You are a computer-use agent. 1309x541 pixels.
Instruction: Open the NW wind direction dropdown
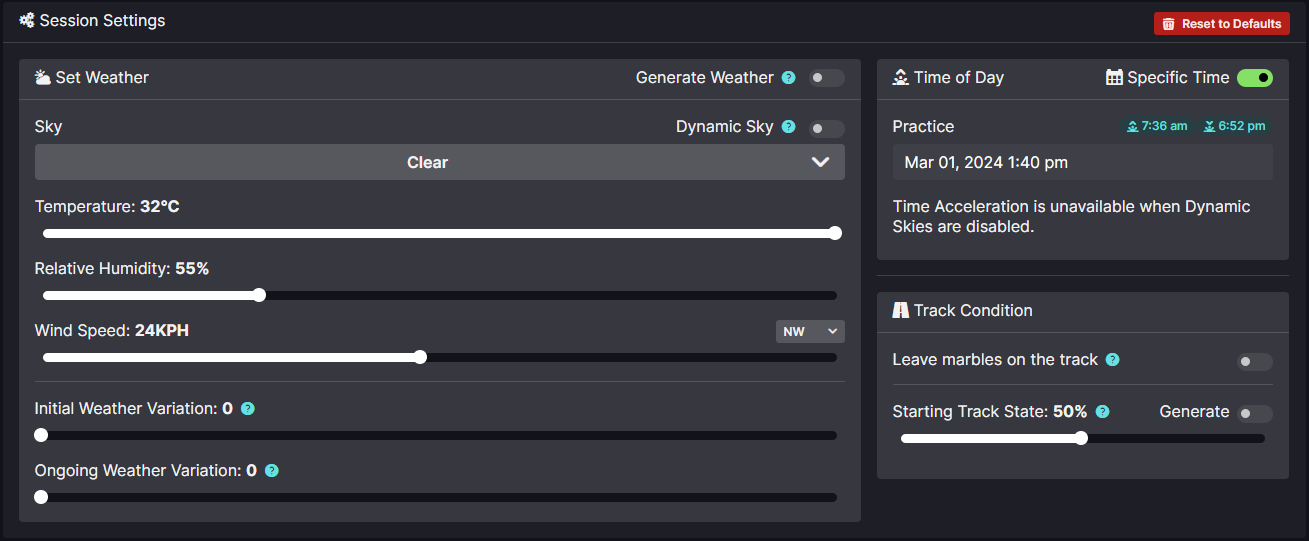tap(810, 331)
